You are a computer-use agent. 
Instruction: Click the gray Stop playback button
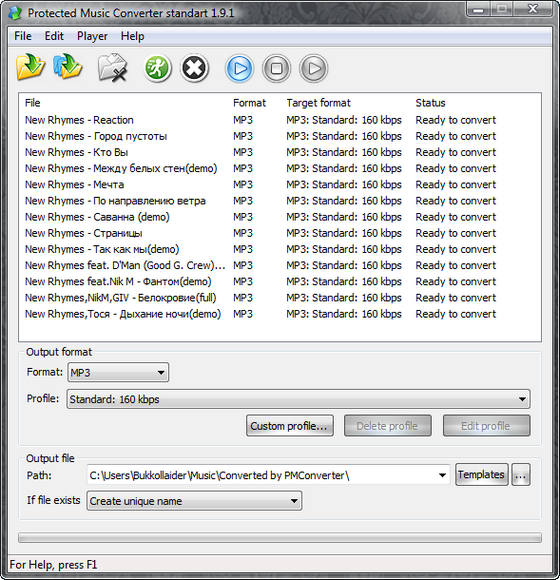point(276,68)
